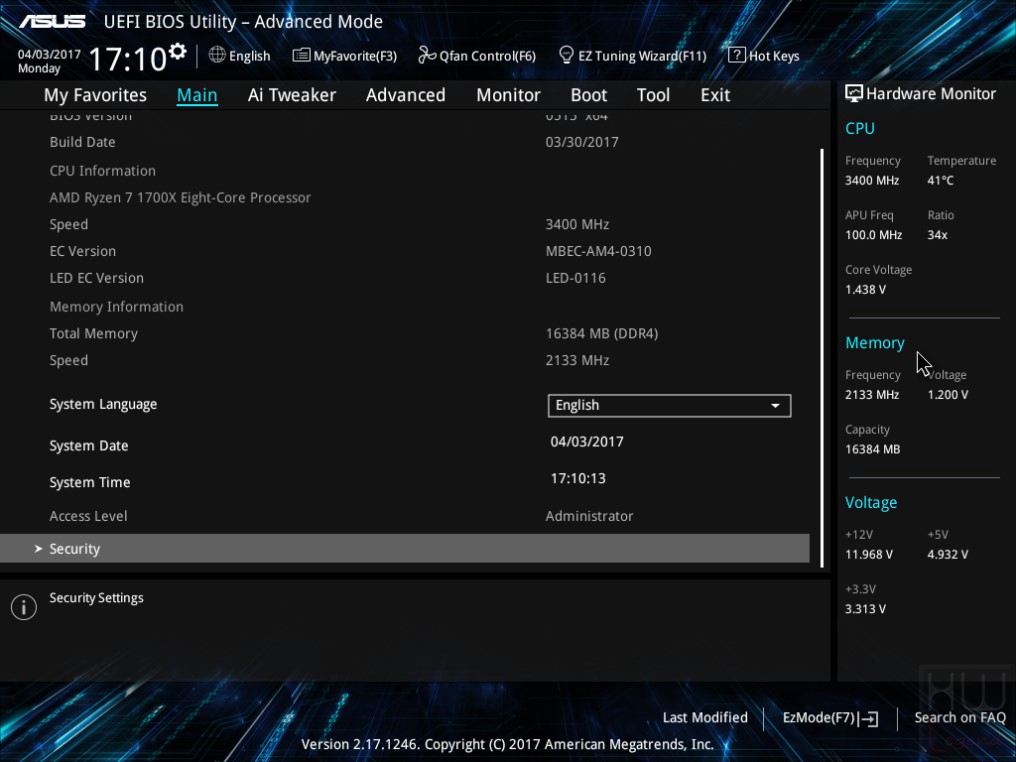This screenshot has height=762, width=1016.
Task: Click the 11.968 V +12V reading
Action: point(869,555)
